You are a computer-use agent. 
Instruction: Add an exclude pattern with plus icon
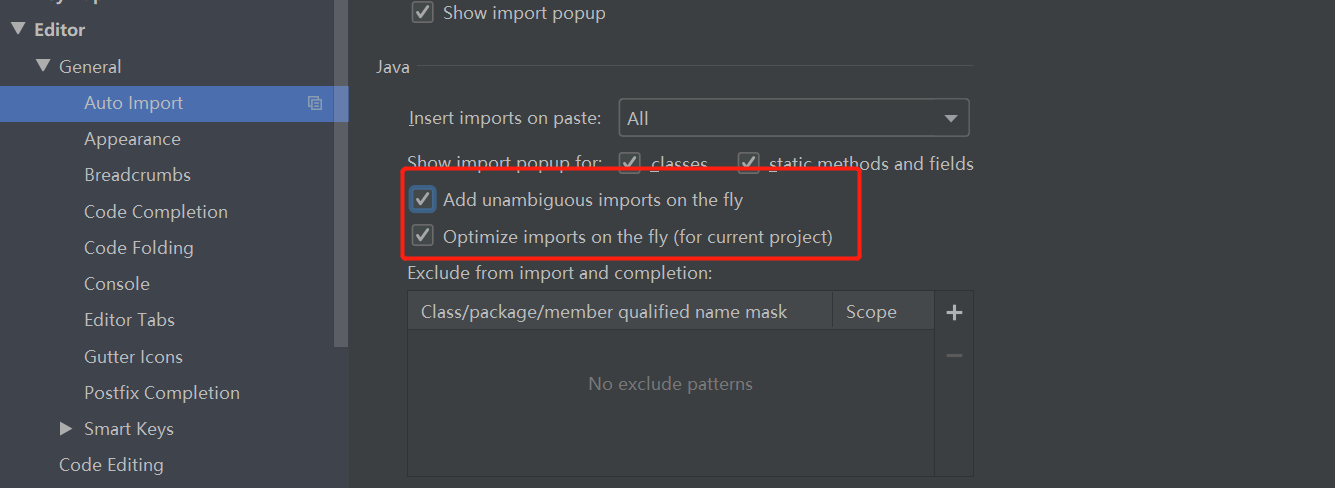click(x=954, y=313)
